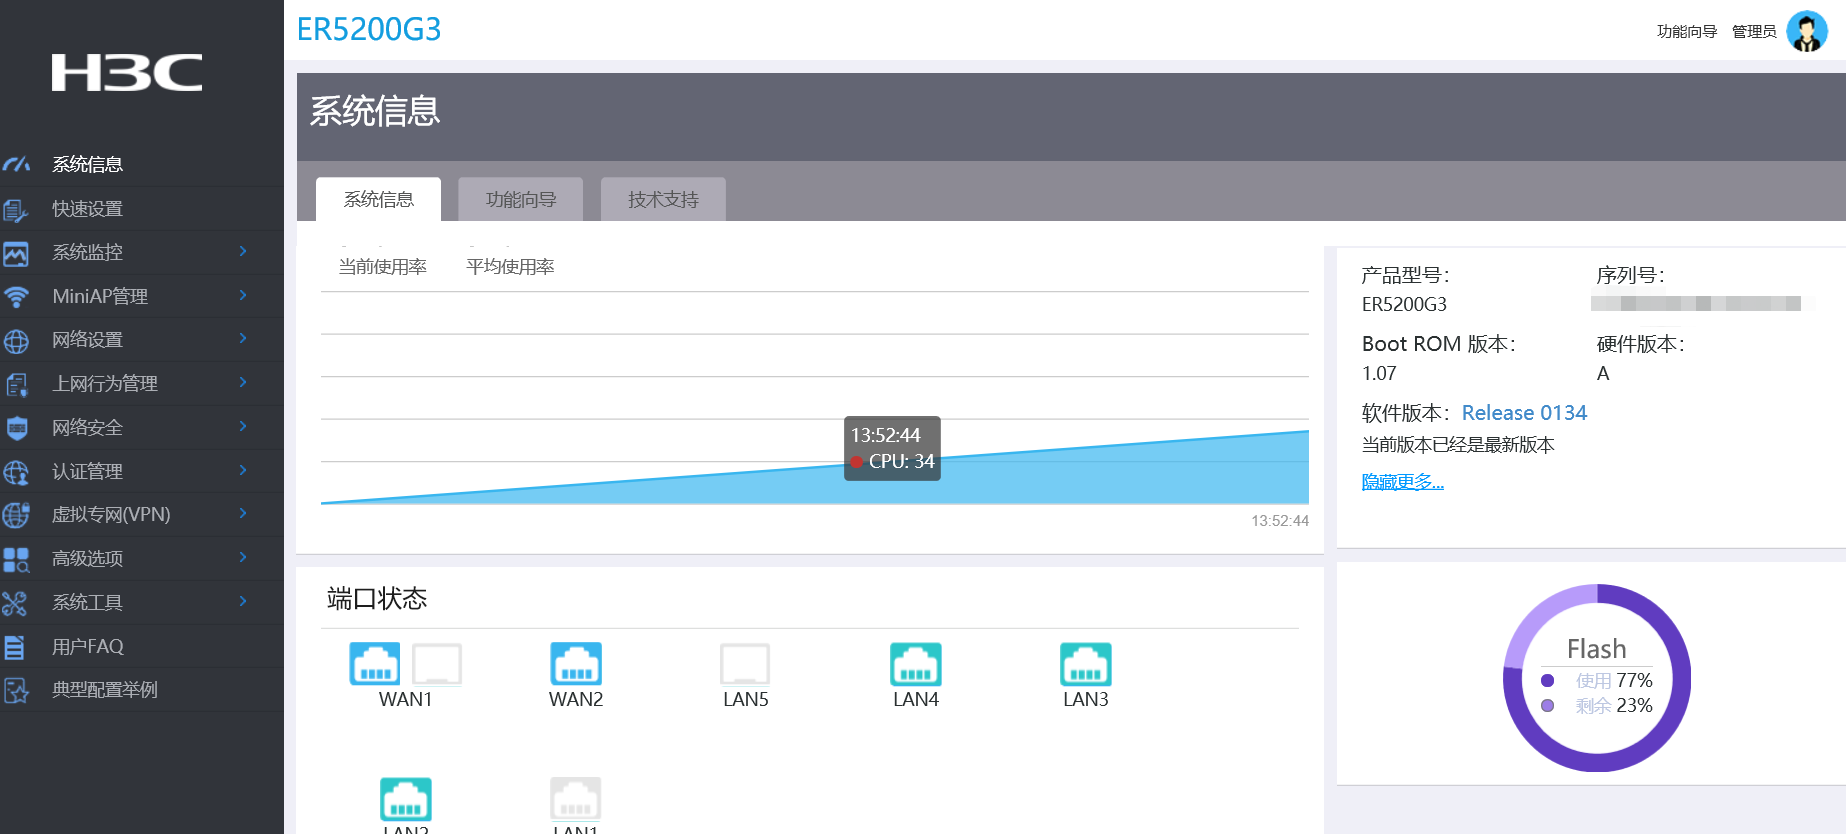Open the Release 0134 software version link

(x=1524, y=413)
